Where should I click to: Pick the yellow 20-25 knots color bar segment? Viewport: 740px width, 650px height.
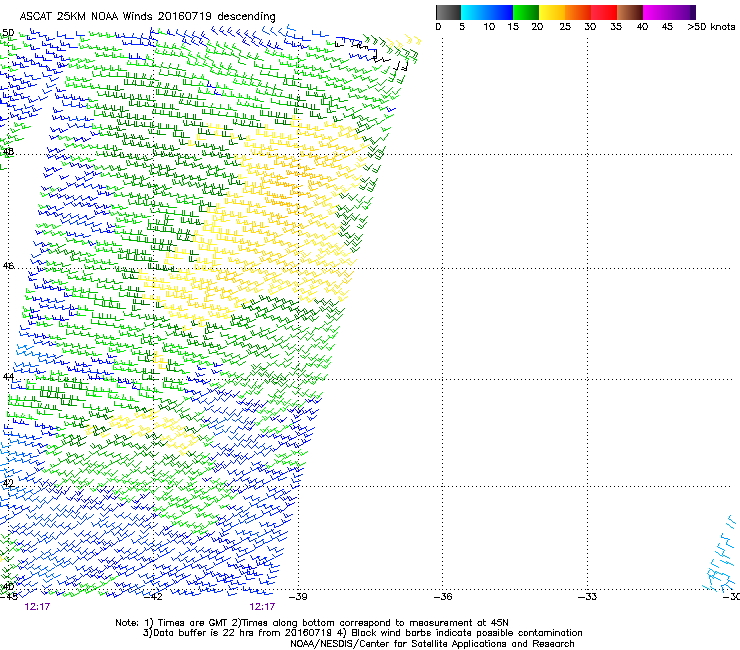pyautogui.click(x=552, y=12)
